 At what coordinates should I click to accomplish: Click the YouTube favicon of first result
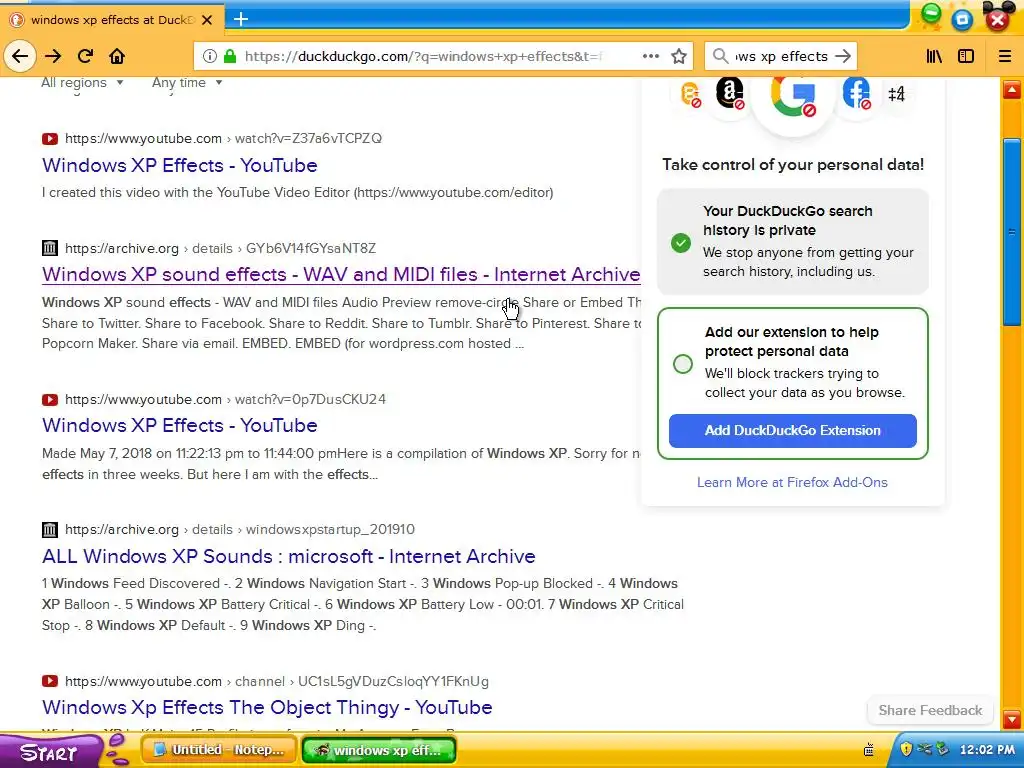click(x=50, y=138)
